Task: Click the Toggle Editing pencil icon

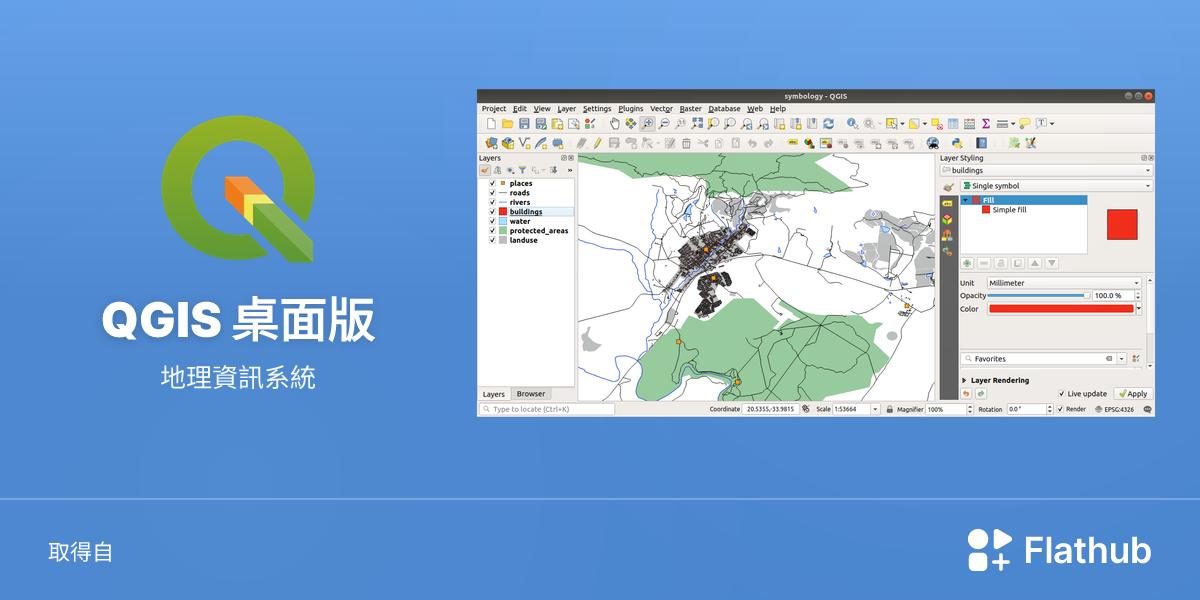Action: (x=597, y=143)
